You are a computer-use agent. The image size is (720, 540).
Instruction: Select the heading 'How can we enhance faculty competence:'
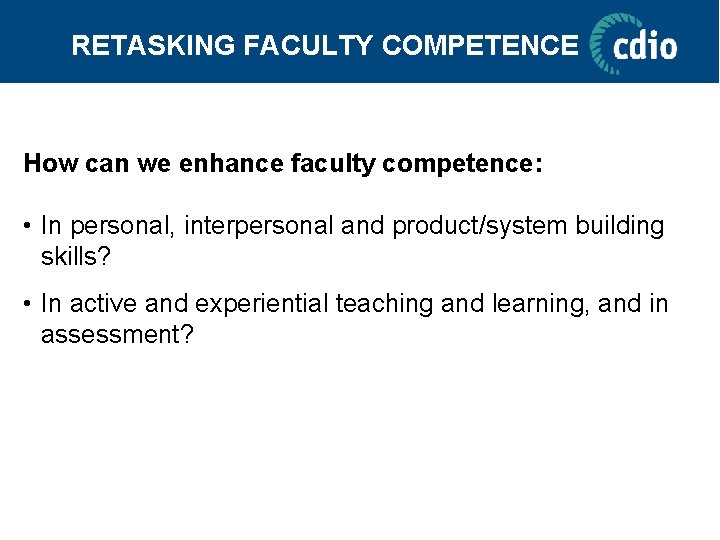[283, 163]
